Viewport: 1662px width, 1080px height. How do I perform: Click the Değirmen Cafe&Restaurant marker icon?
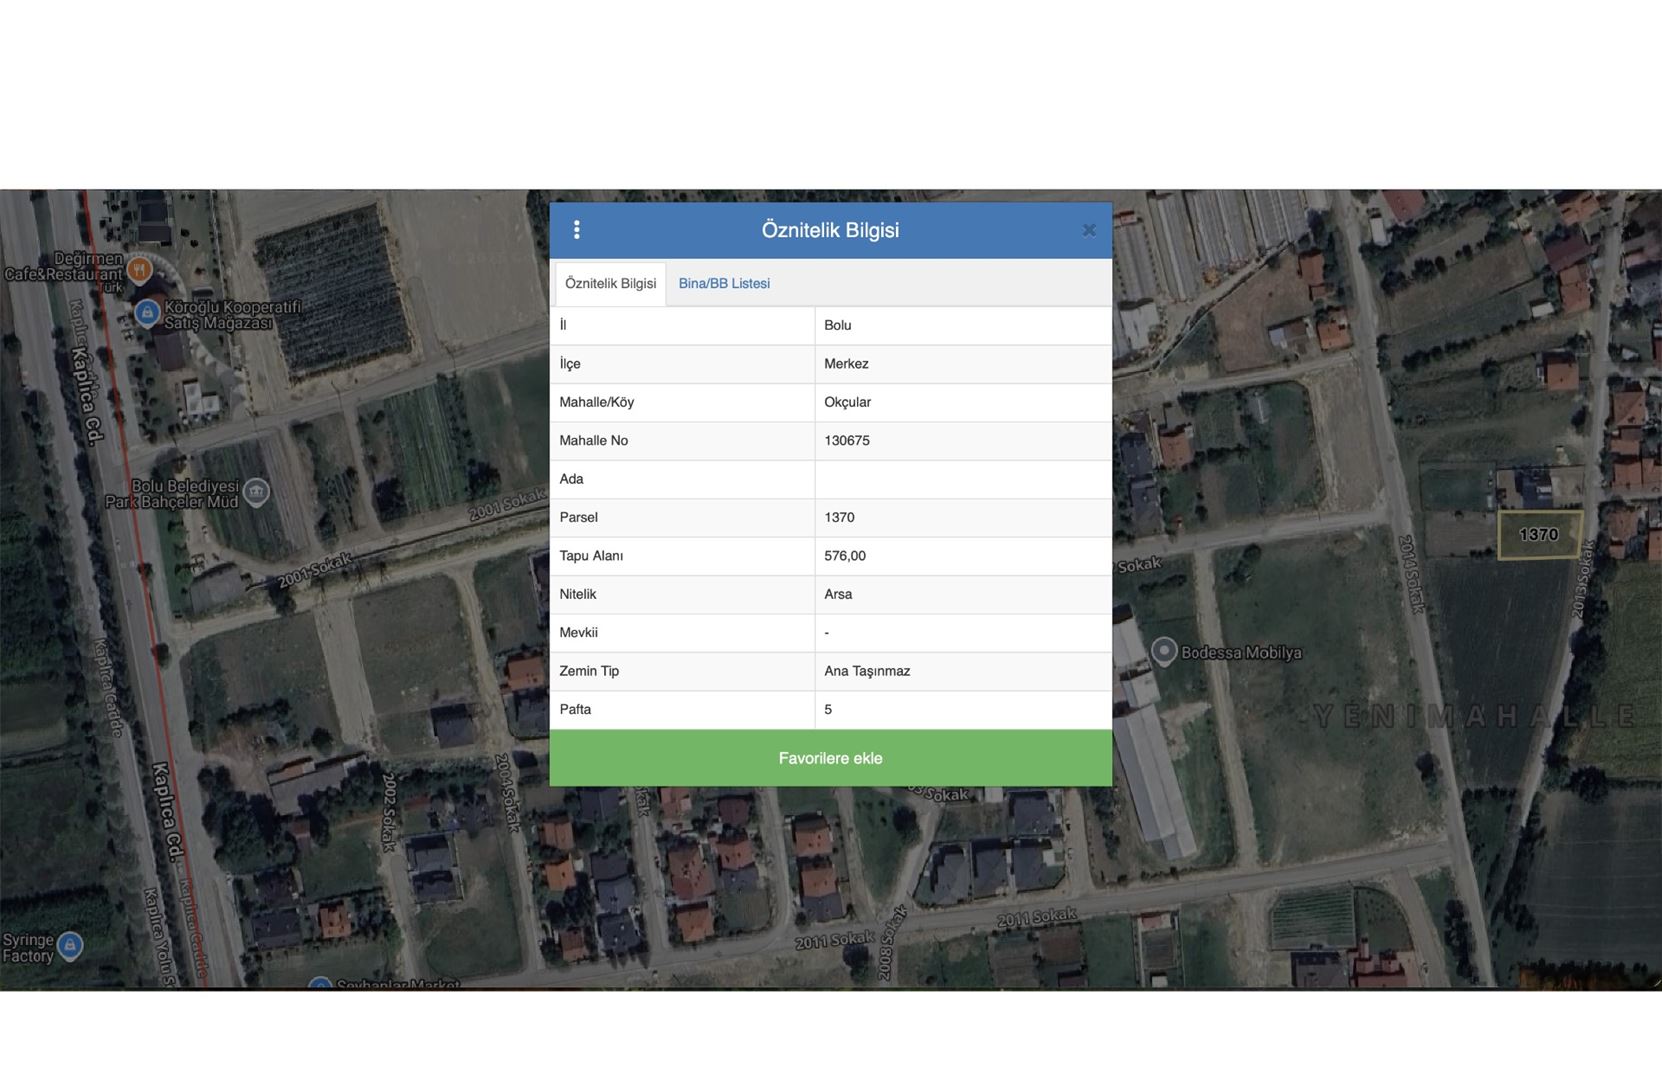click(139, 269)
